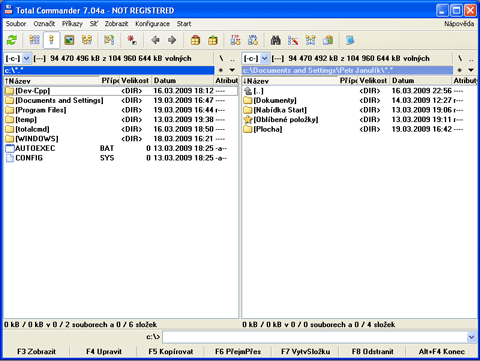Image resolution: width=480 pixels, height=361 pixels.
Task: Open the FTP connect icon
Action: point(235,40)
